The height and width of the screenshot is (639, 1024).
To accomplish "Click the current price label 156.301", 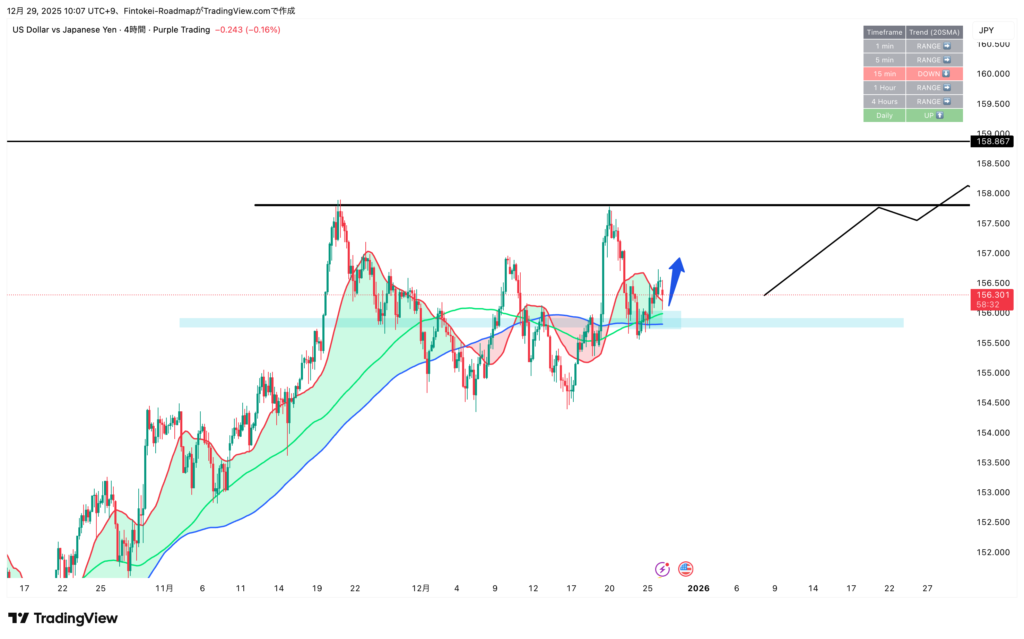I will click(x=991, y=295).
